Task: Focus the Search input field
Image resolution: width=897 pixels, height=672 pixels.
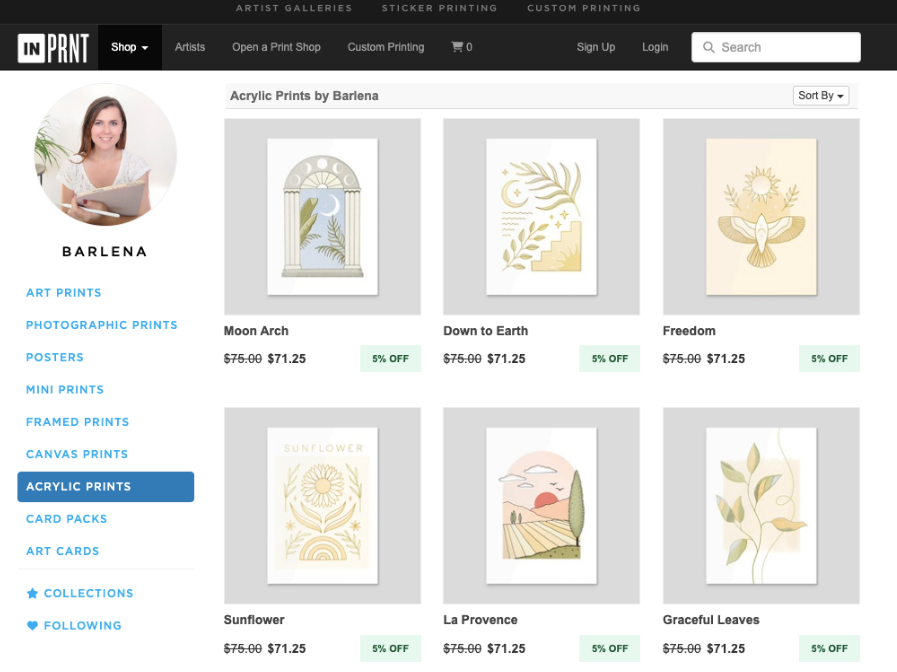Action: point(776,47)
